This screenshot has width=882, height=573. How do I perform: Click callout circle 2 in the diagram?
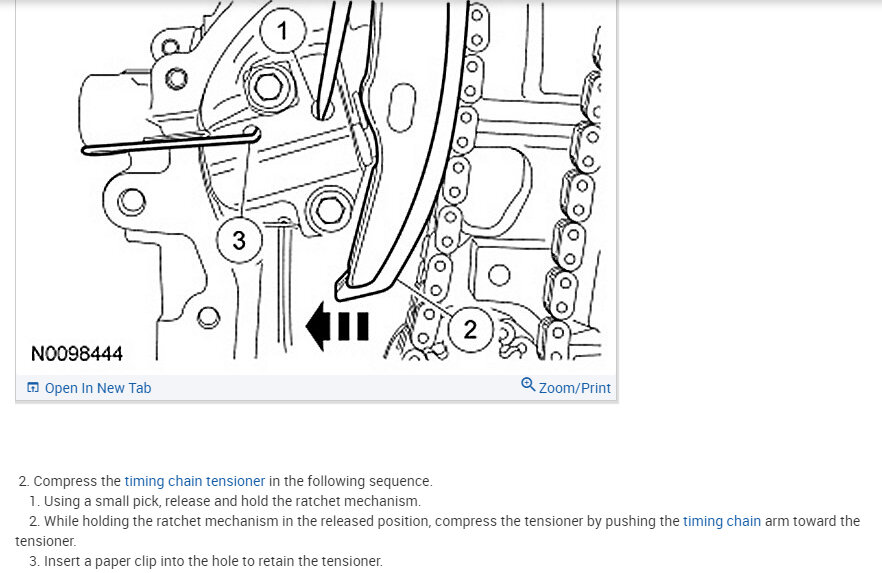[470, 330]
